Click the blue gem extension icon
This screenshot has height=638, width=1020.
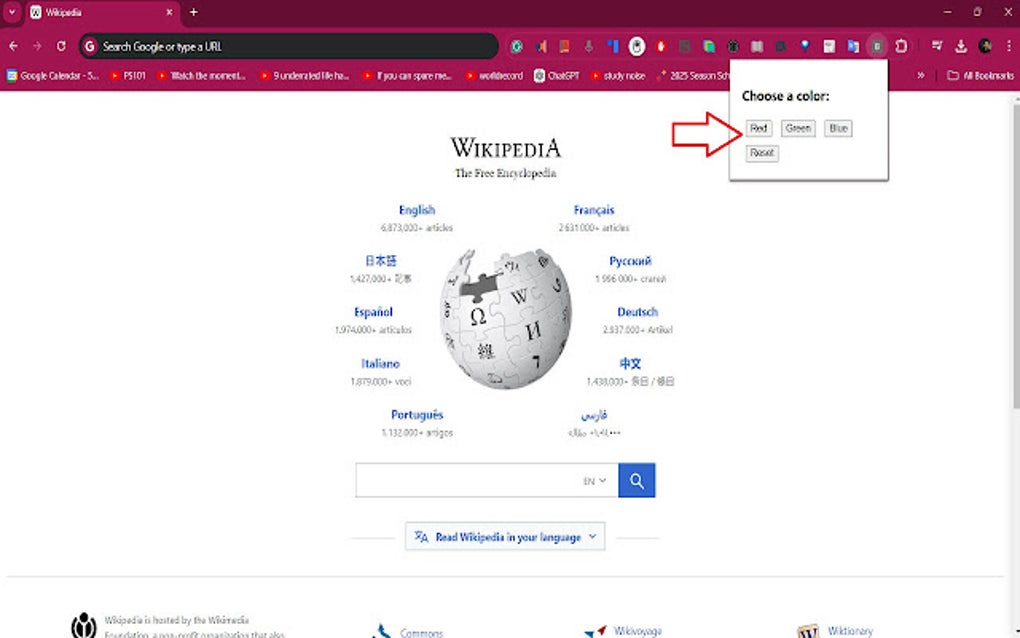pyautogui.click(x=805, y=46)
